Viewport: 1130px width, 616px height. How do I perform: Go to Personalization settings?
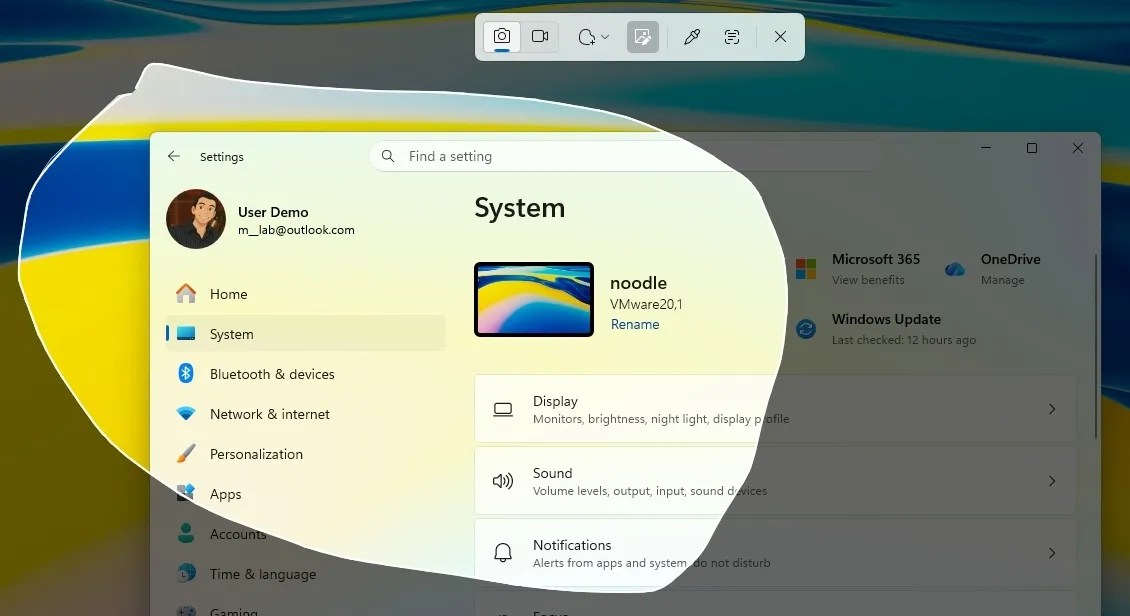306,454
